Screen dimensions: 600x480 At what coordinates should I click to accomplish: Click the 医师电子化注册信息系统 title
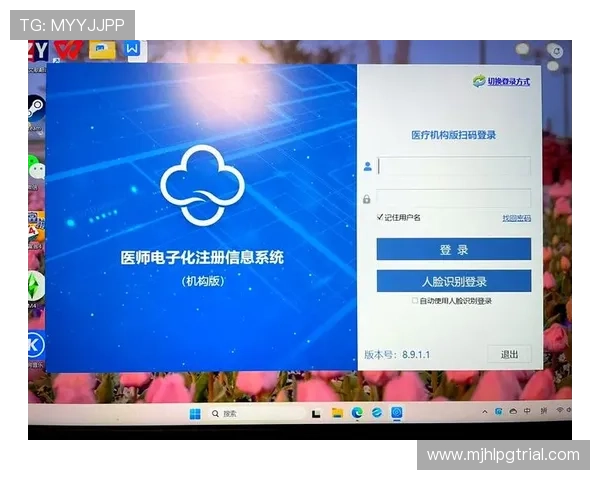(x=202, y=258)
